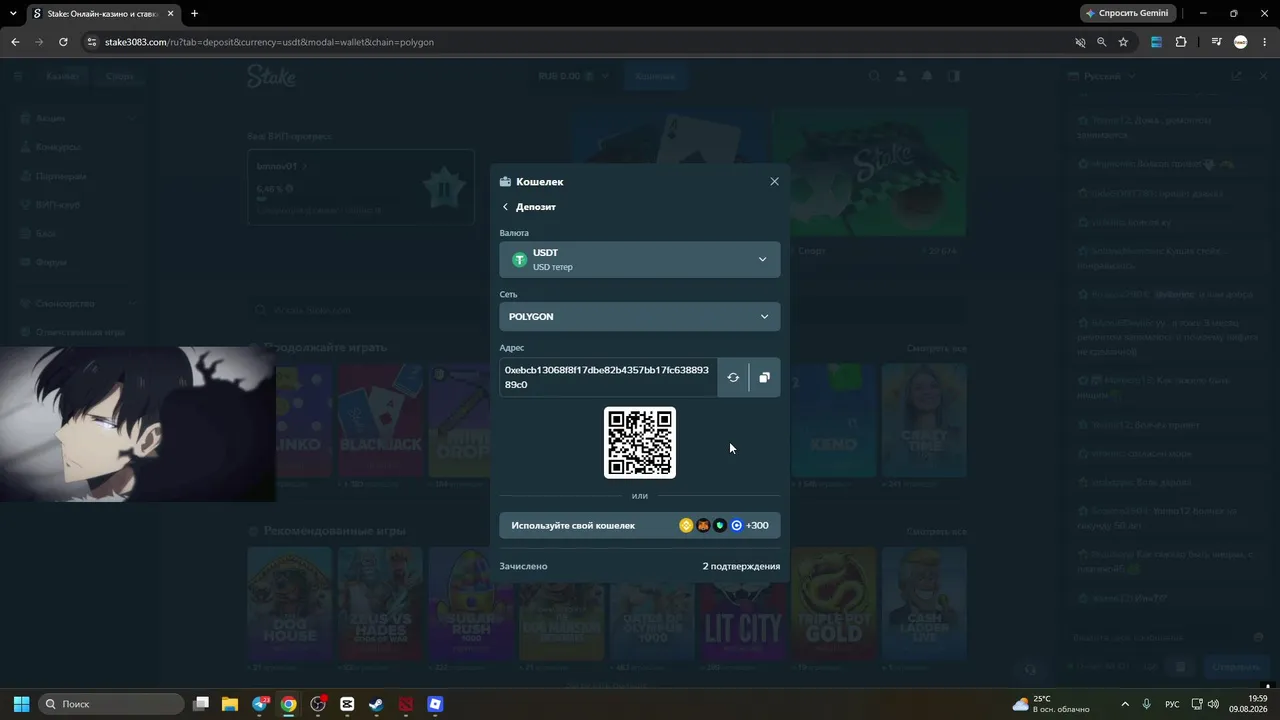The width and height of the screenshot is (1280, 720).
Task: Click the deposit address field
Action: [x=608, y=377]
